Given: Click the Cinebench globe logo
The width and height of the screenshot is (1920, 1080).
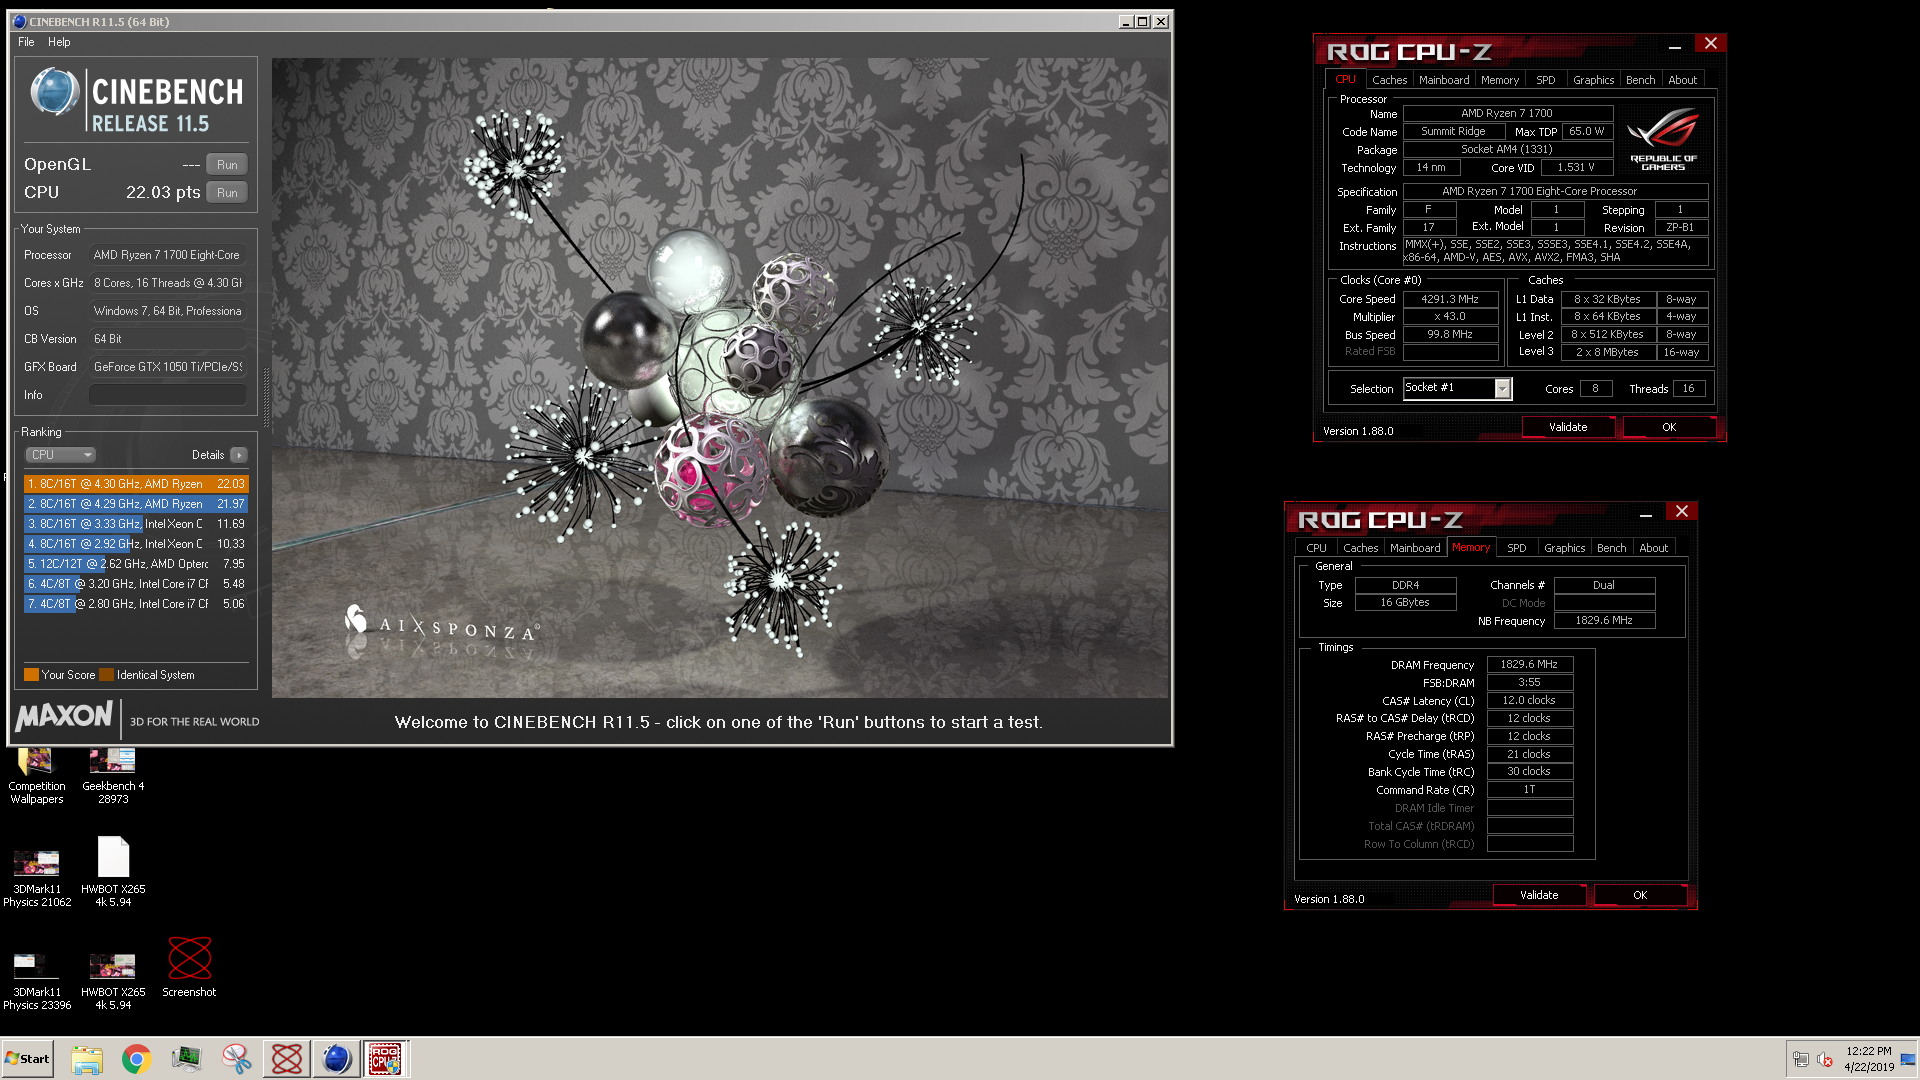Looking at the screenshot, I should coord(54,92).
